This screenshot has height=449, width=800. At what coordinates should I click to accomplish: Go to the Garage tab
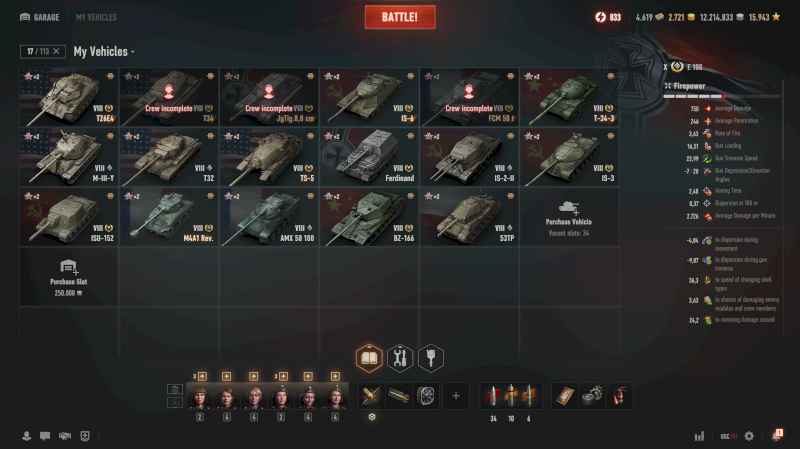coord(39,17)
